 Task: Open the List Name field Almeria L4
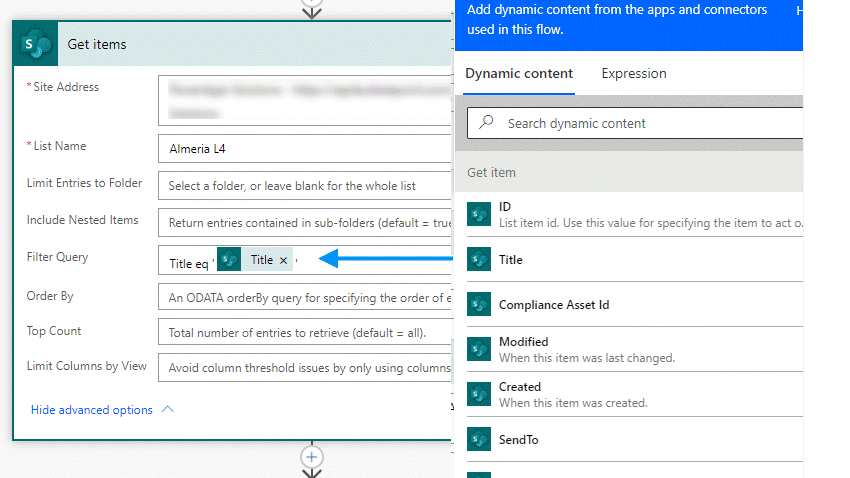click(305, 148)
